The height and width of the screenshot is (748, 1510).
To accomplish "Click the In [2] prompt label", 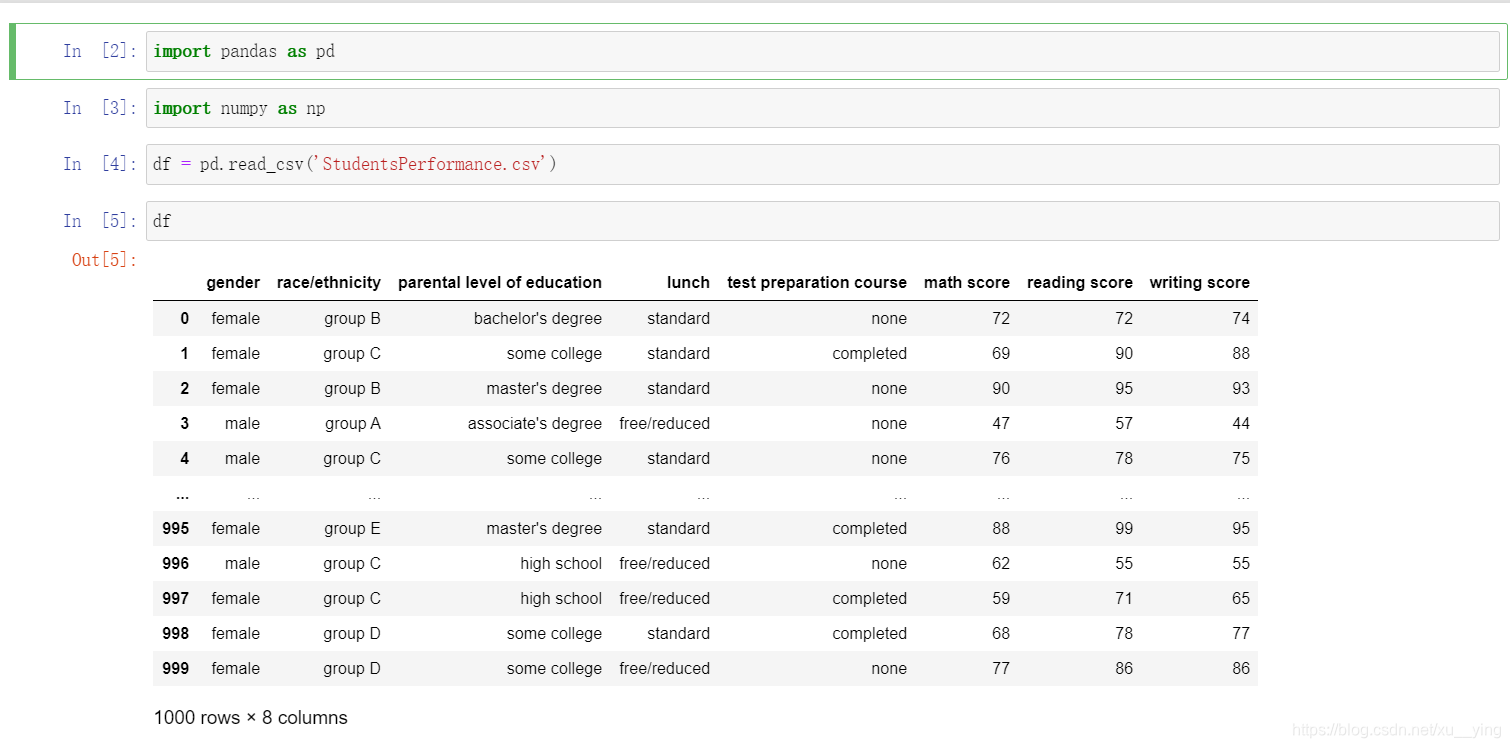I will [x=100, y=51].
